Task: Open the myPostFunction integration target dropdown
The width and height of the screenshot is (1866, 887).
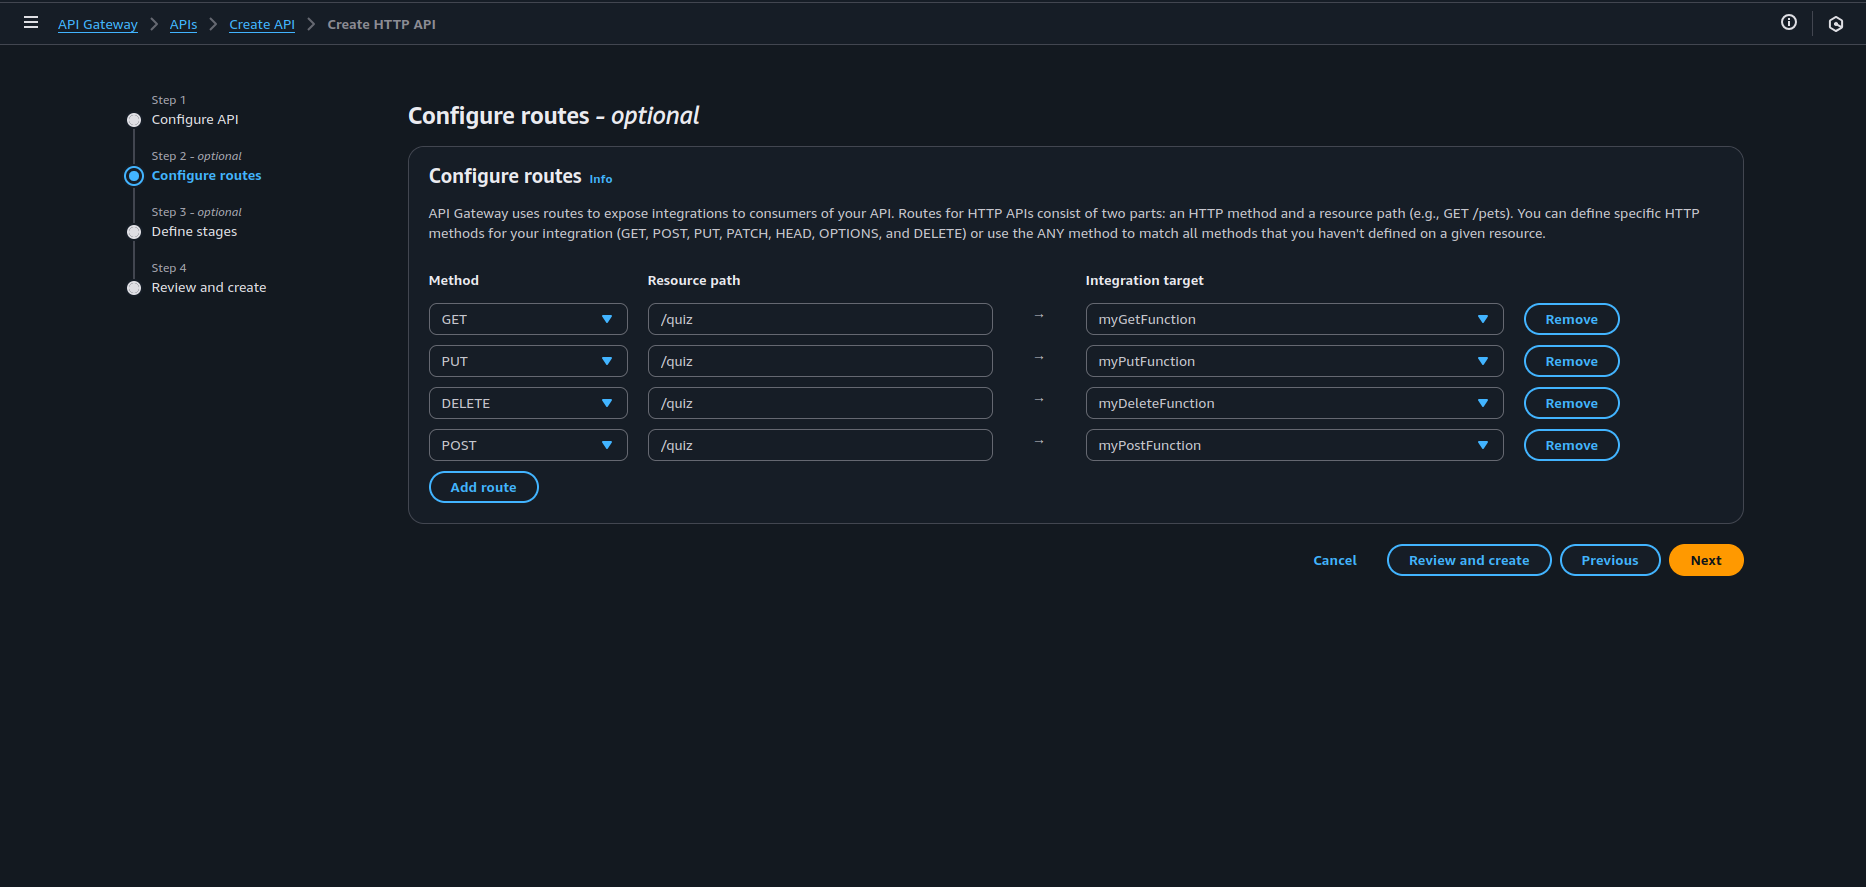Action: [x=1293, y=445]
